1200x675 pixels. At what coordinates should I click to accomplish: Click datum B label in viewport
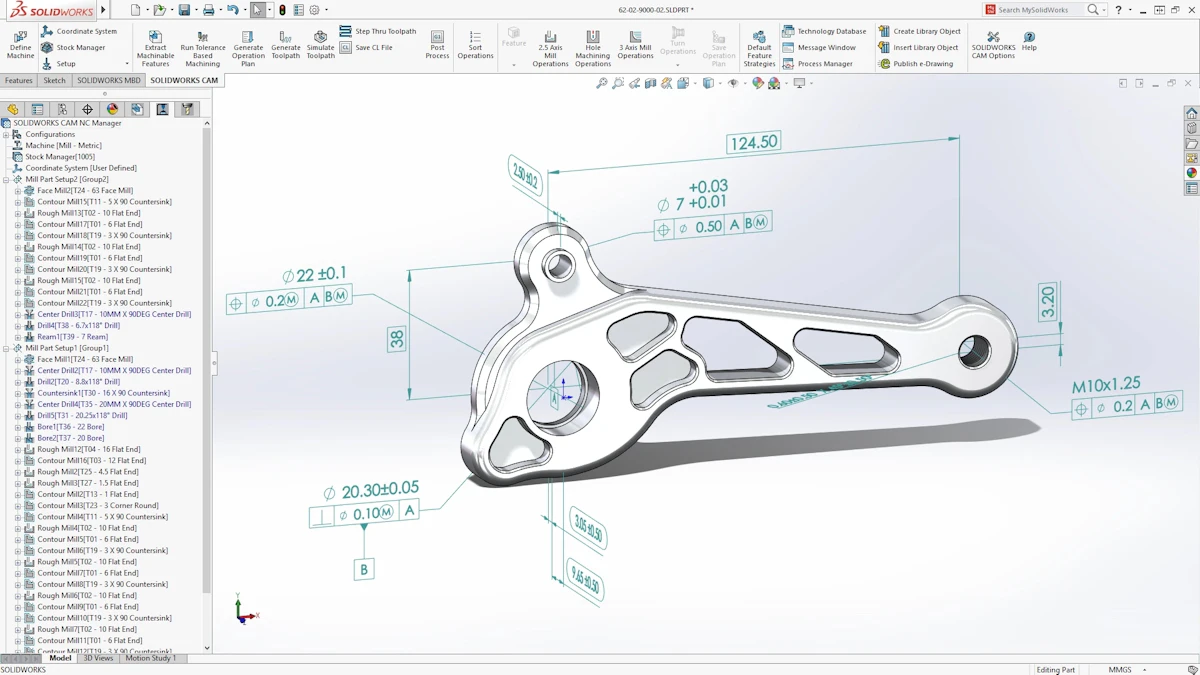(364, 569)
